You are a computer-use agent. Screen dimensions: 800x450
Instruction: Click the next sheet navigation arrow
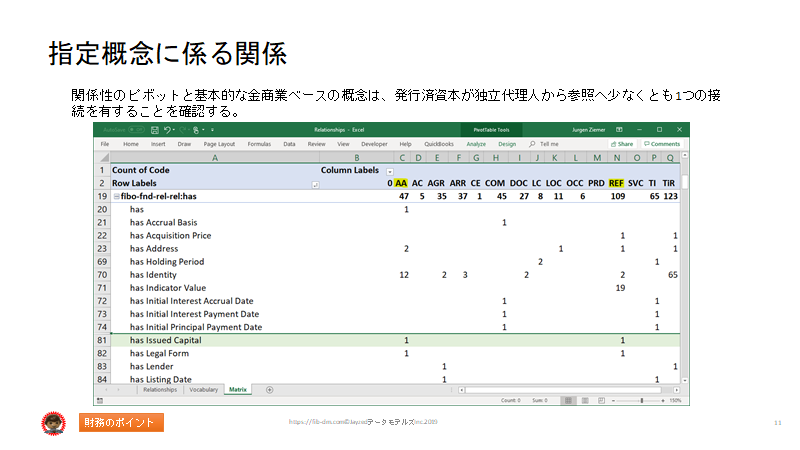(x=118, y=390)
